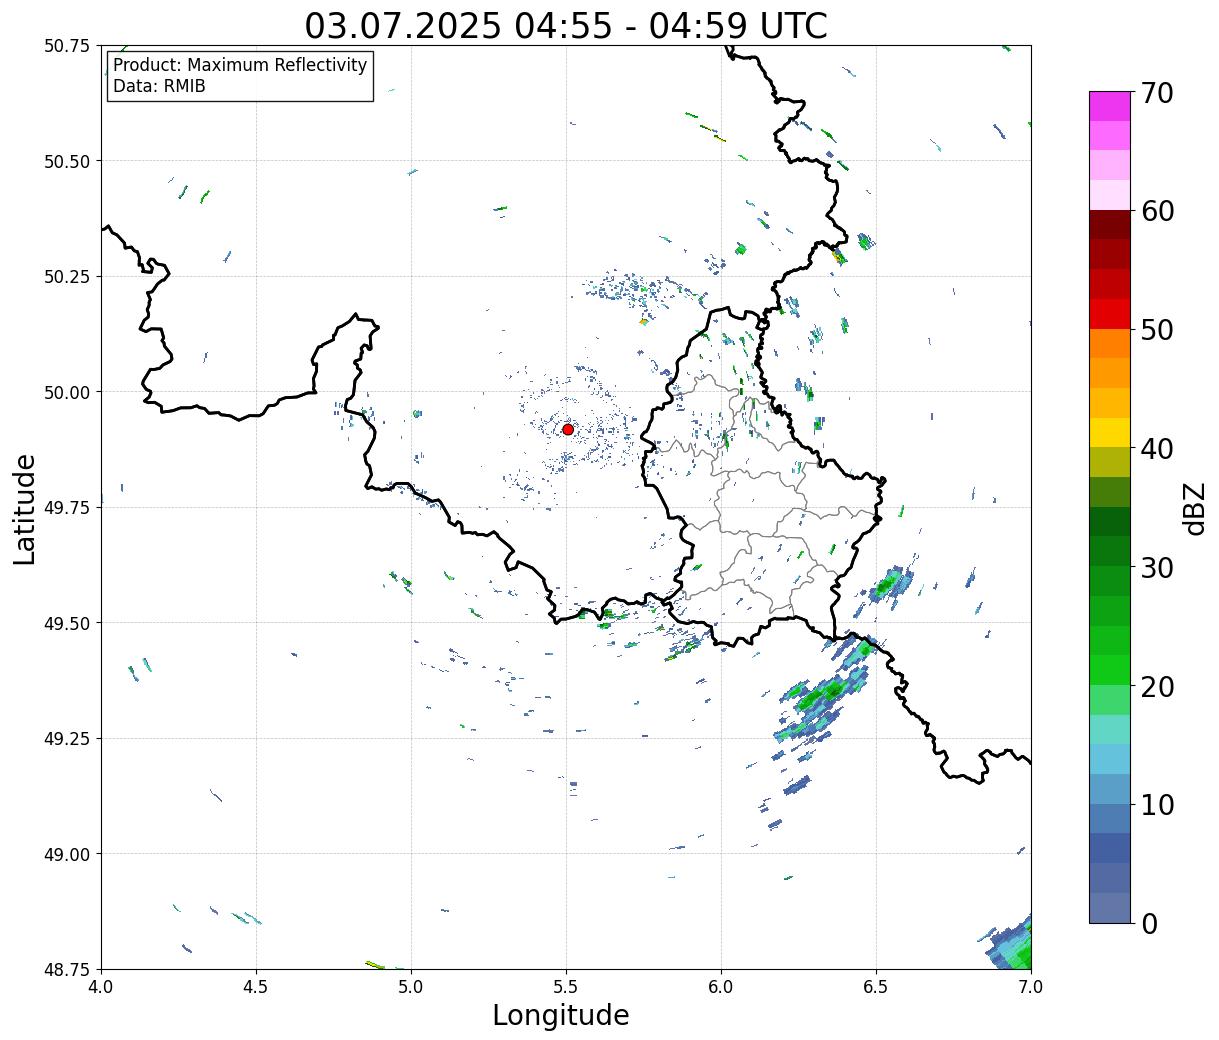Click the colorbar tick label 20
1219x1040 pixels.
tap(1157, 687)
